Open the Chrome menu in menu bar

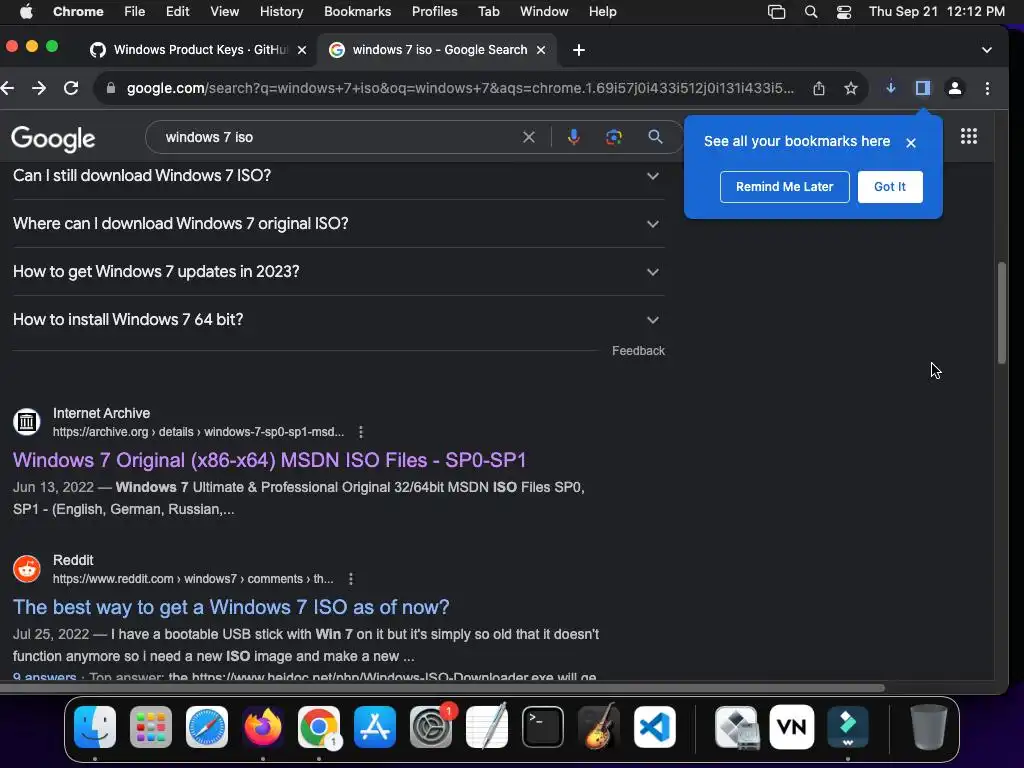pyautogui.click(x=78, y=12)
